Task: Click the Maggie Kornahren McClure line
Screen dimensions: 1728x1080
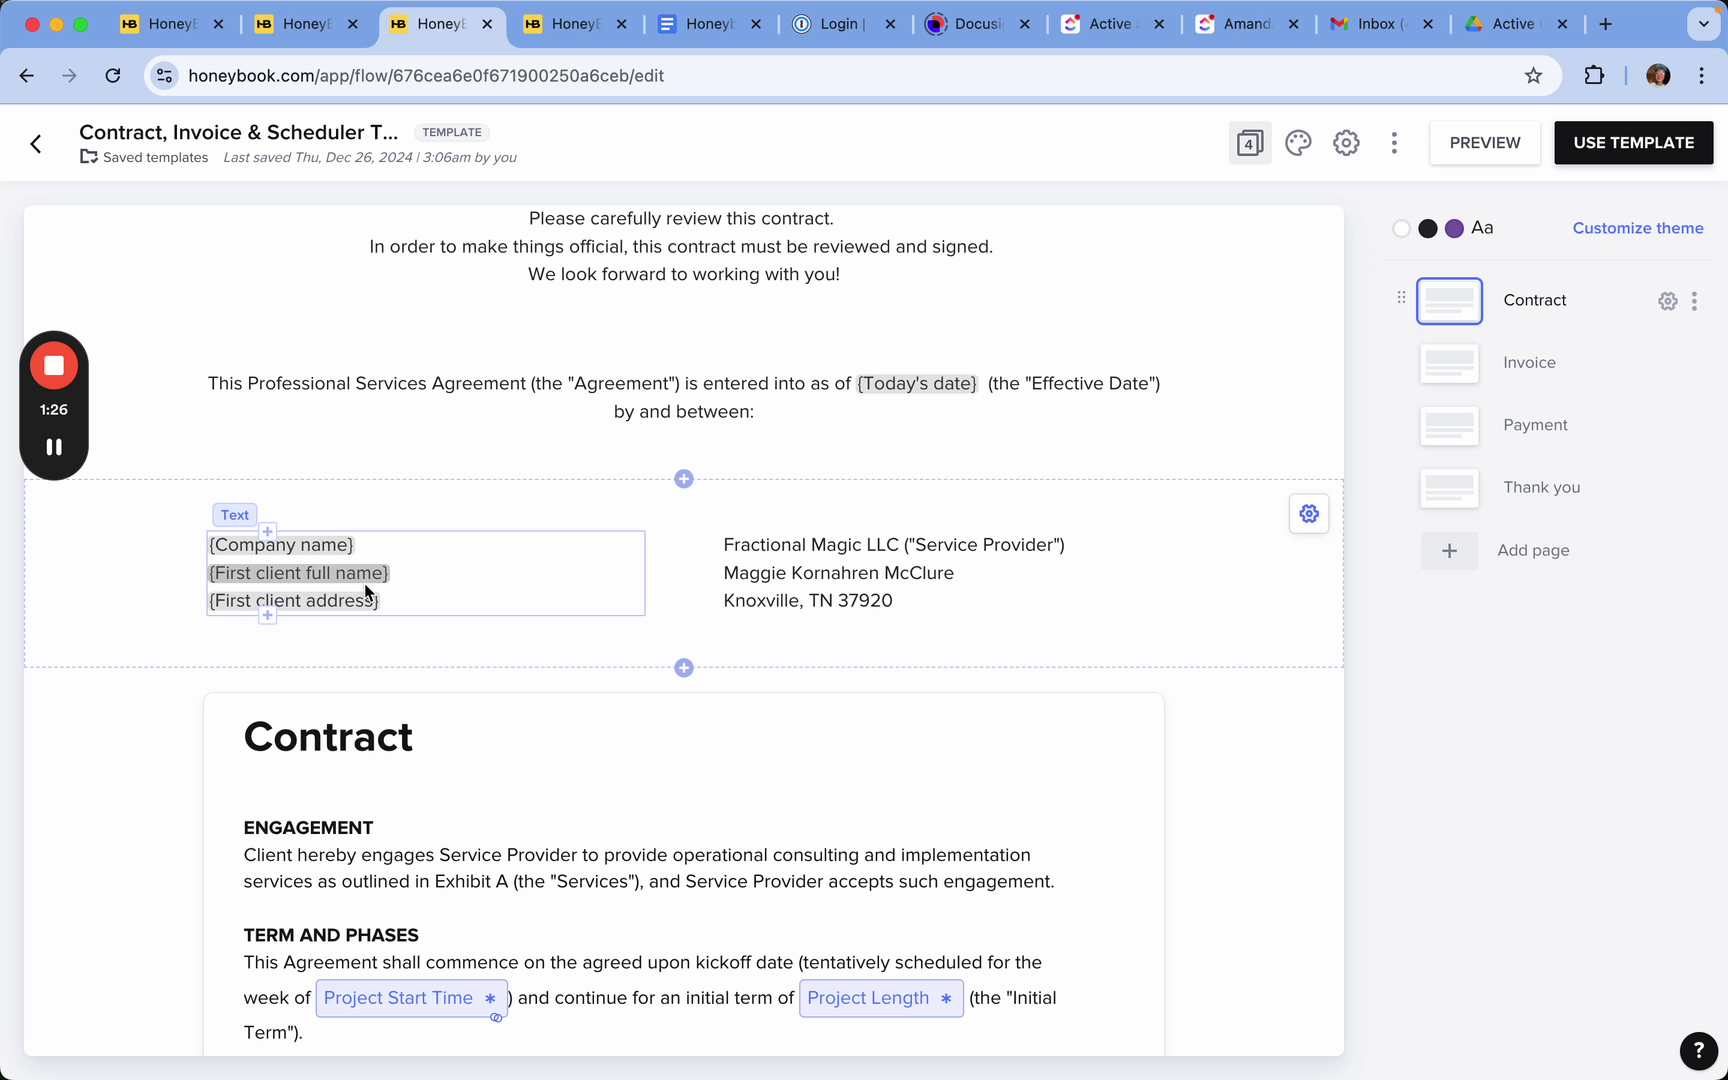Action: pos(838,573)
